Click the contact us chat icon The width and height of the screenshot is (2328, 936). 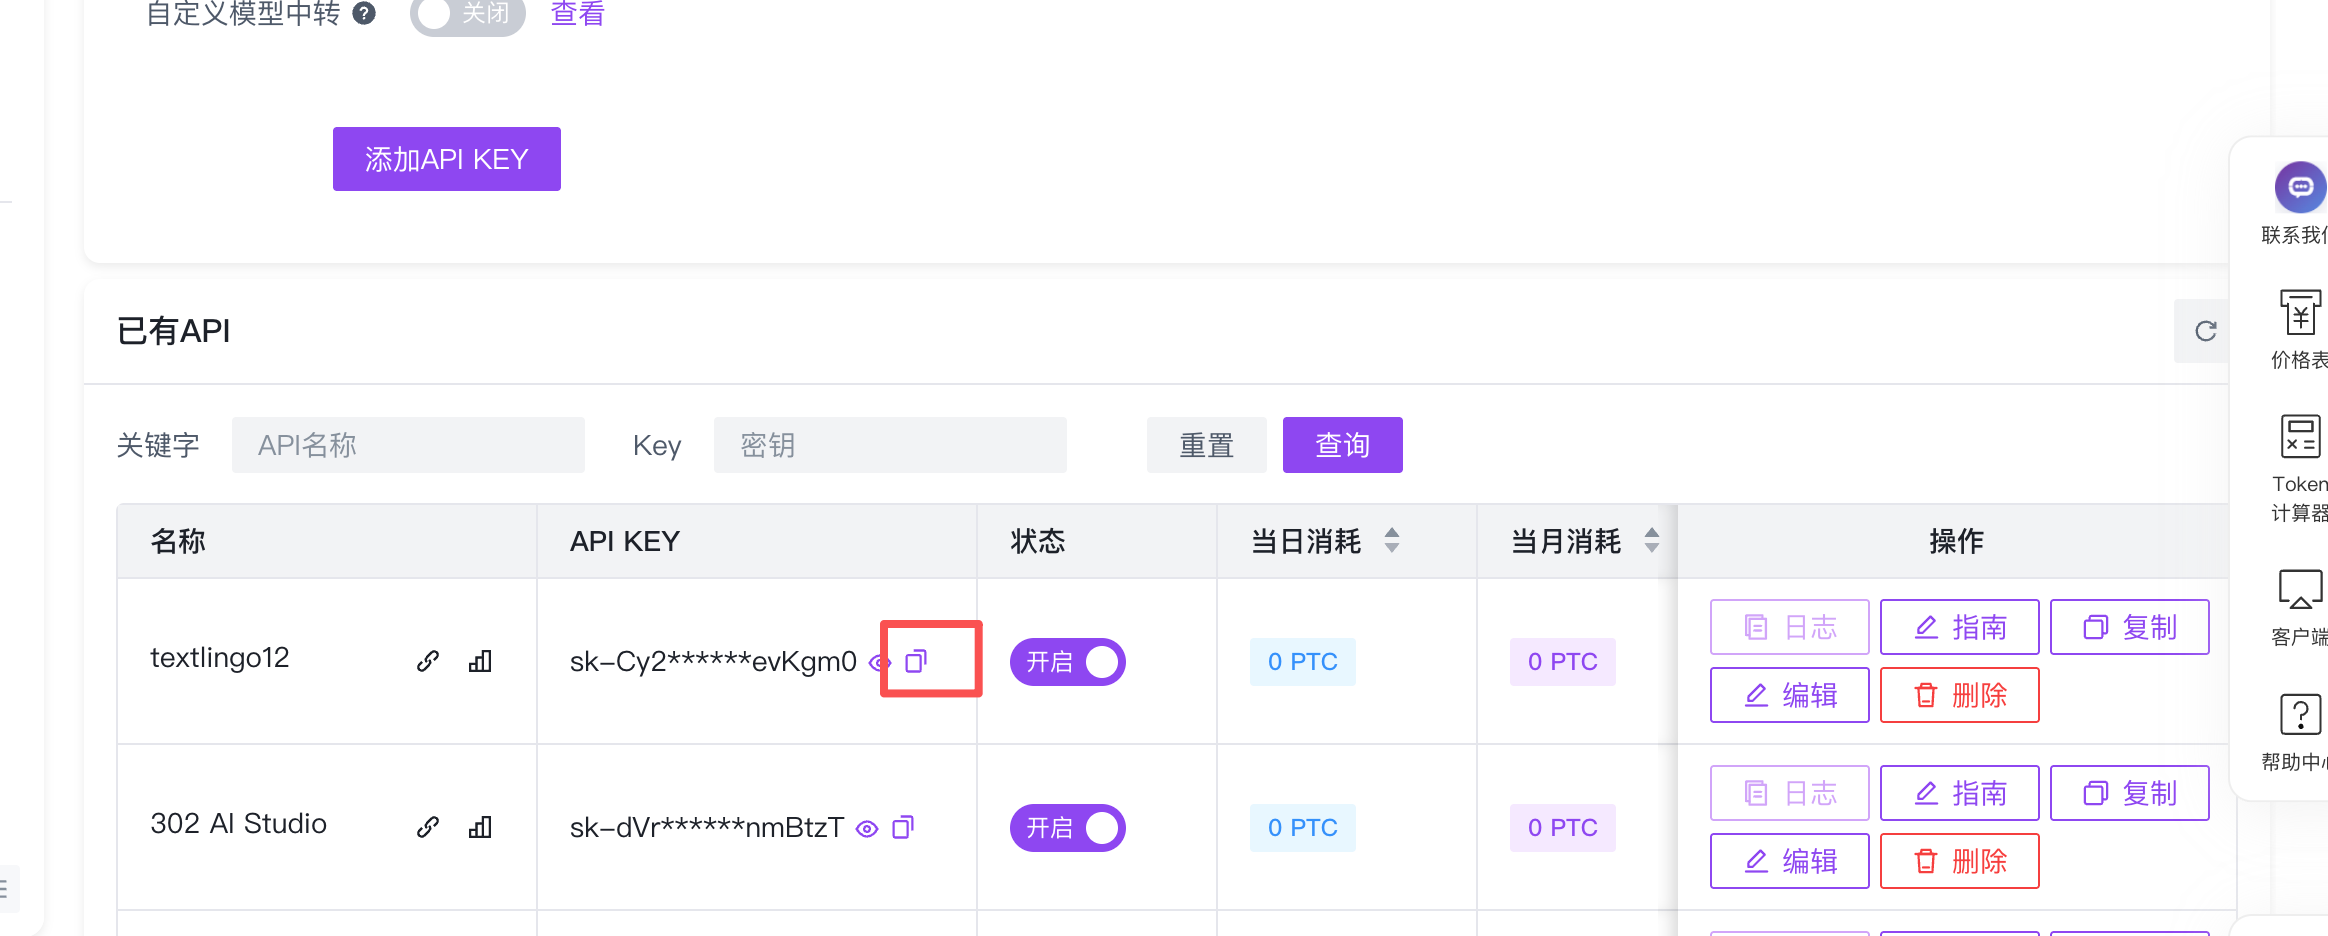tap(2300, 187)
